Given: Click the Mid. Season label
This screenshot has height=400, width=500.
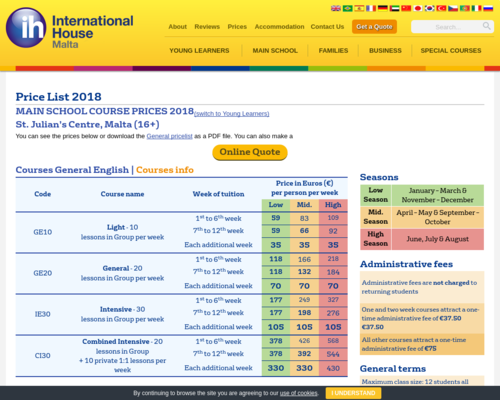Looking at the screenshot, I should click(x=376, y=217).
